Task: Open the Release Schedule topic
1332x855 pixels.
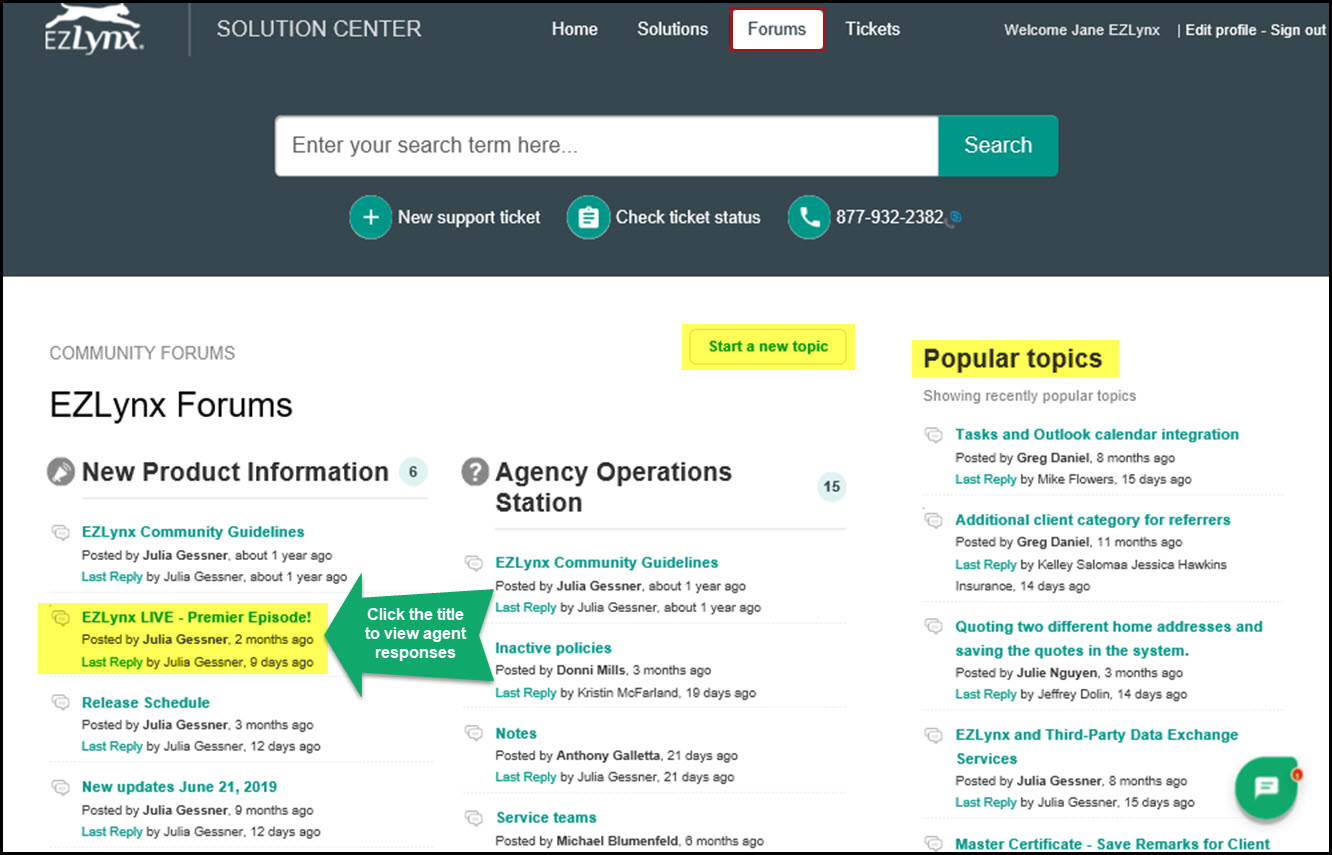Action: click(146, 703)
